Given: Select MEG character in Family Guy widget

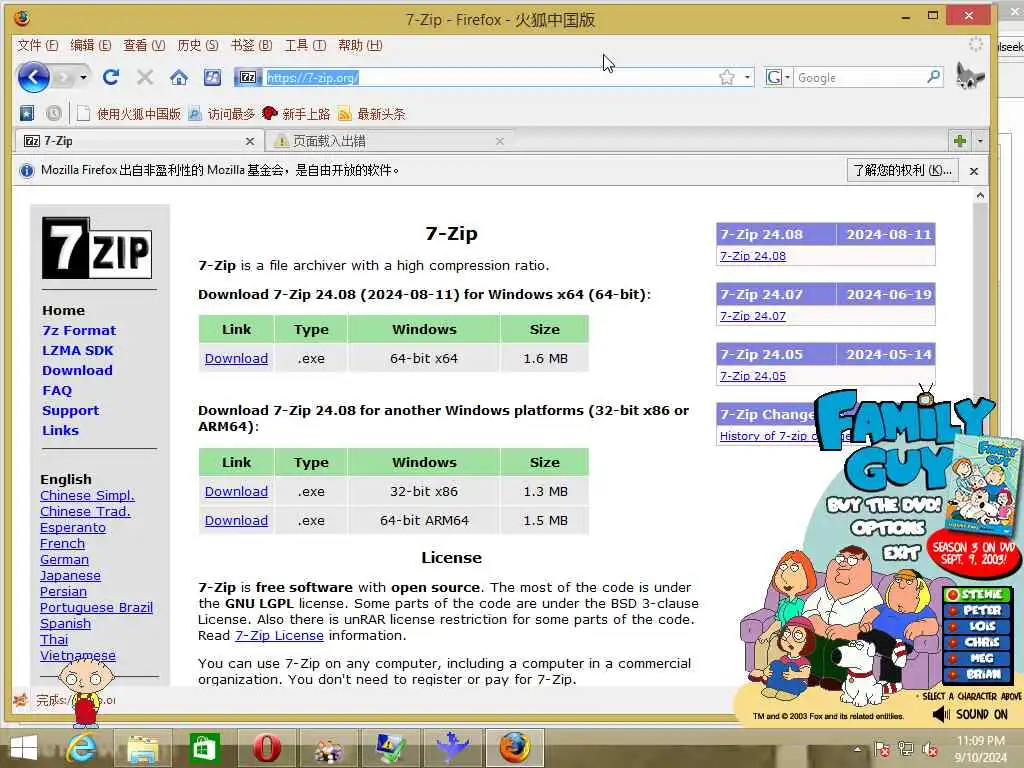Looking at the screenshot, I should pyautogui.click(x=977, y=658).
